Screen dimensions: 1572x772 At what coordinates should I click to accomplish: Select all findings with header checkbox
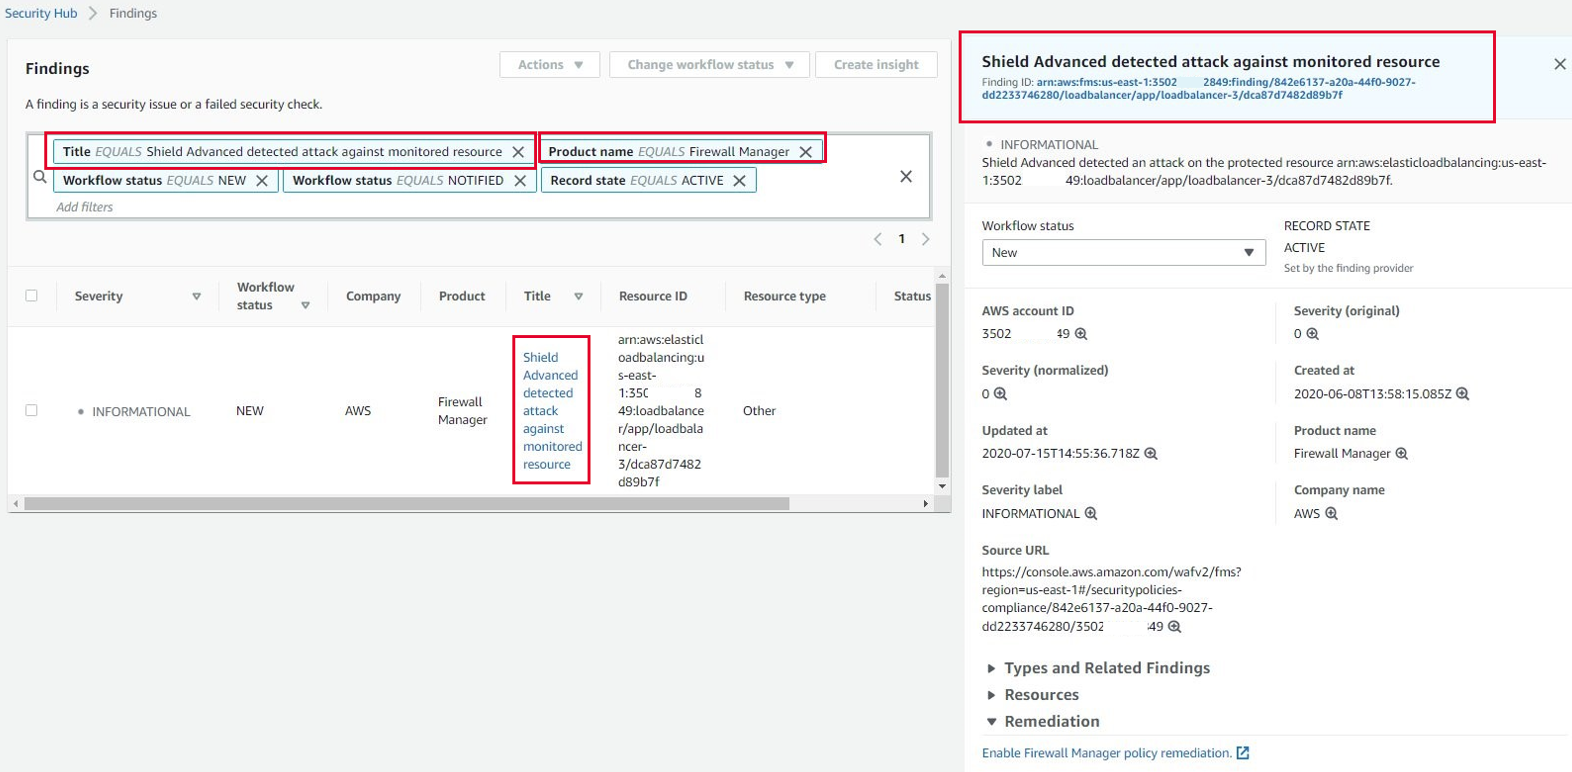click(32, 296)
